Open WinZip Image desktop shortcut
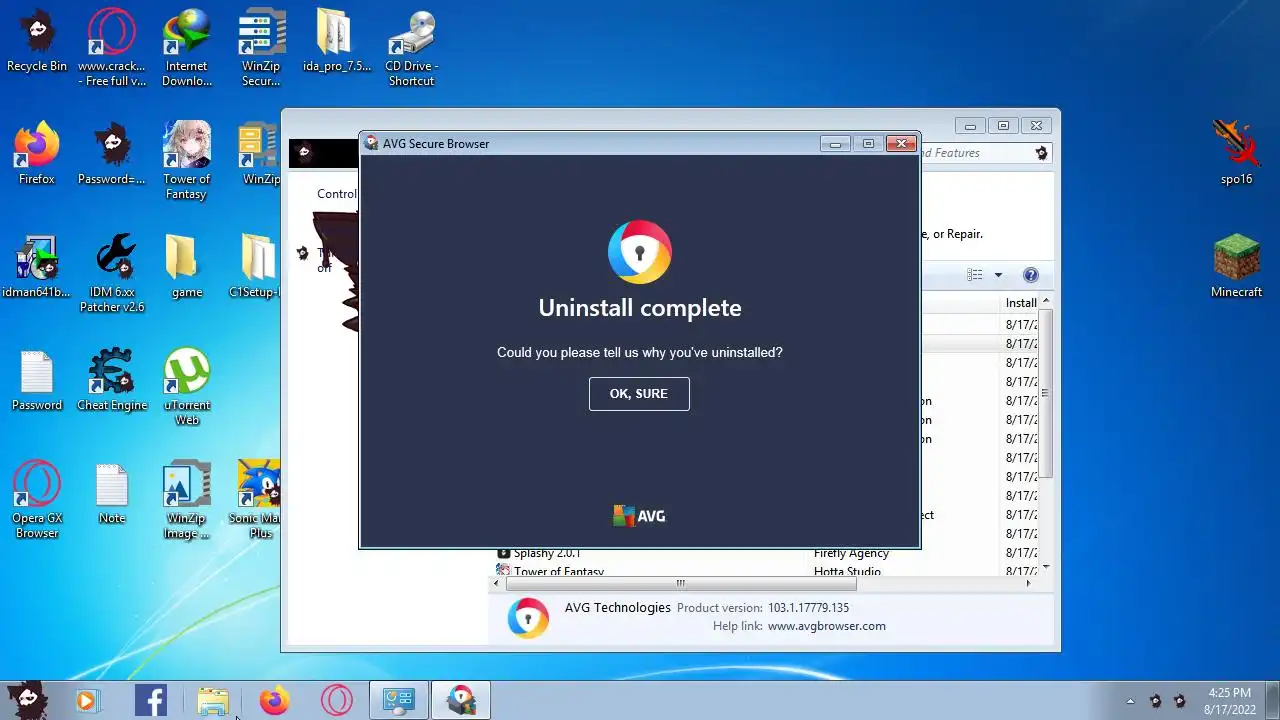 [x=187, y=501]
